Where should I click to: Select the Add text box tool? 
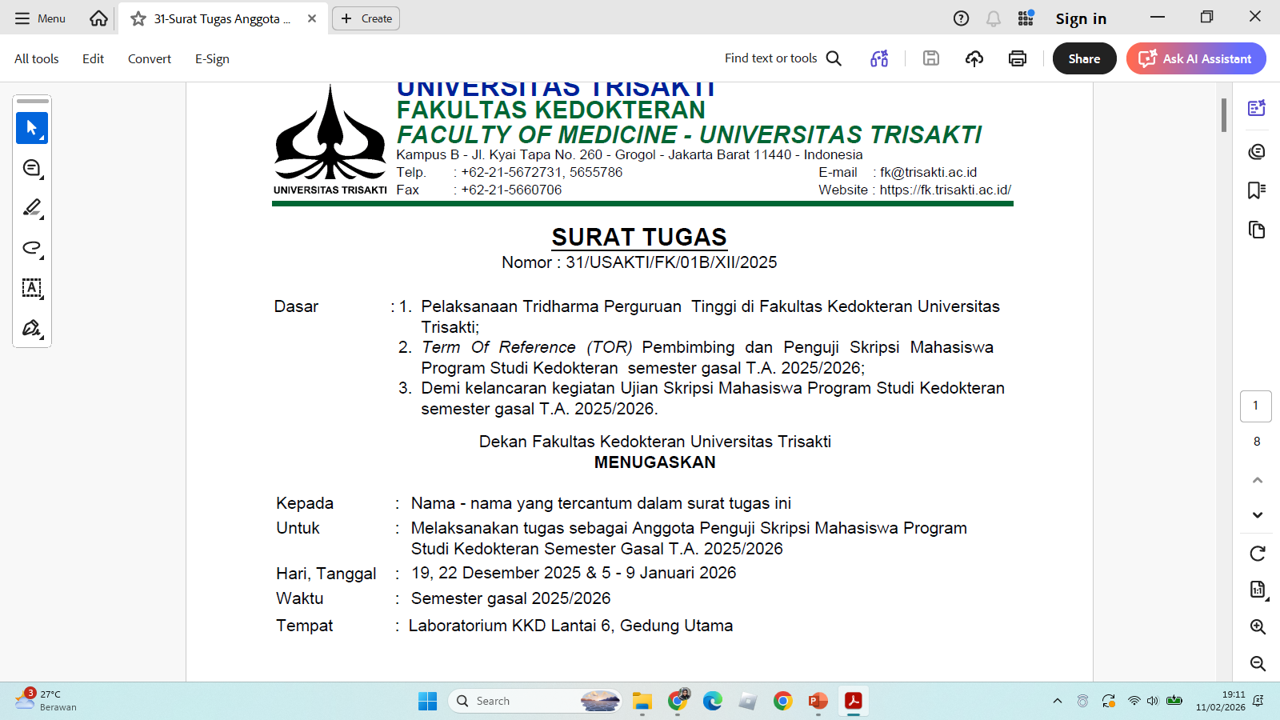(32, 288)
